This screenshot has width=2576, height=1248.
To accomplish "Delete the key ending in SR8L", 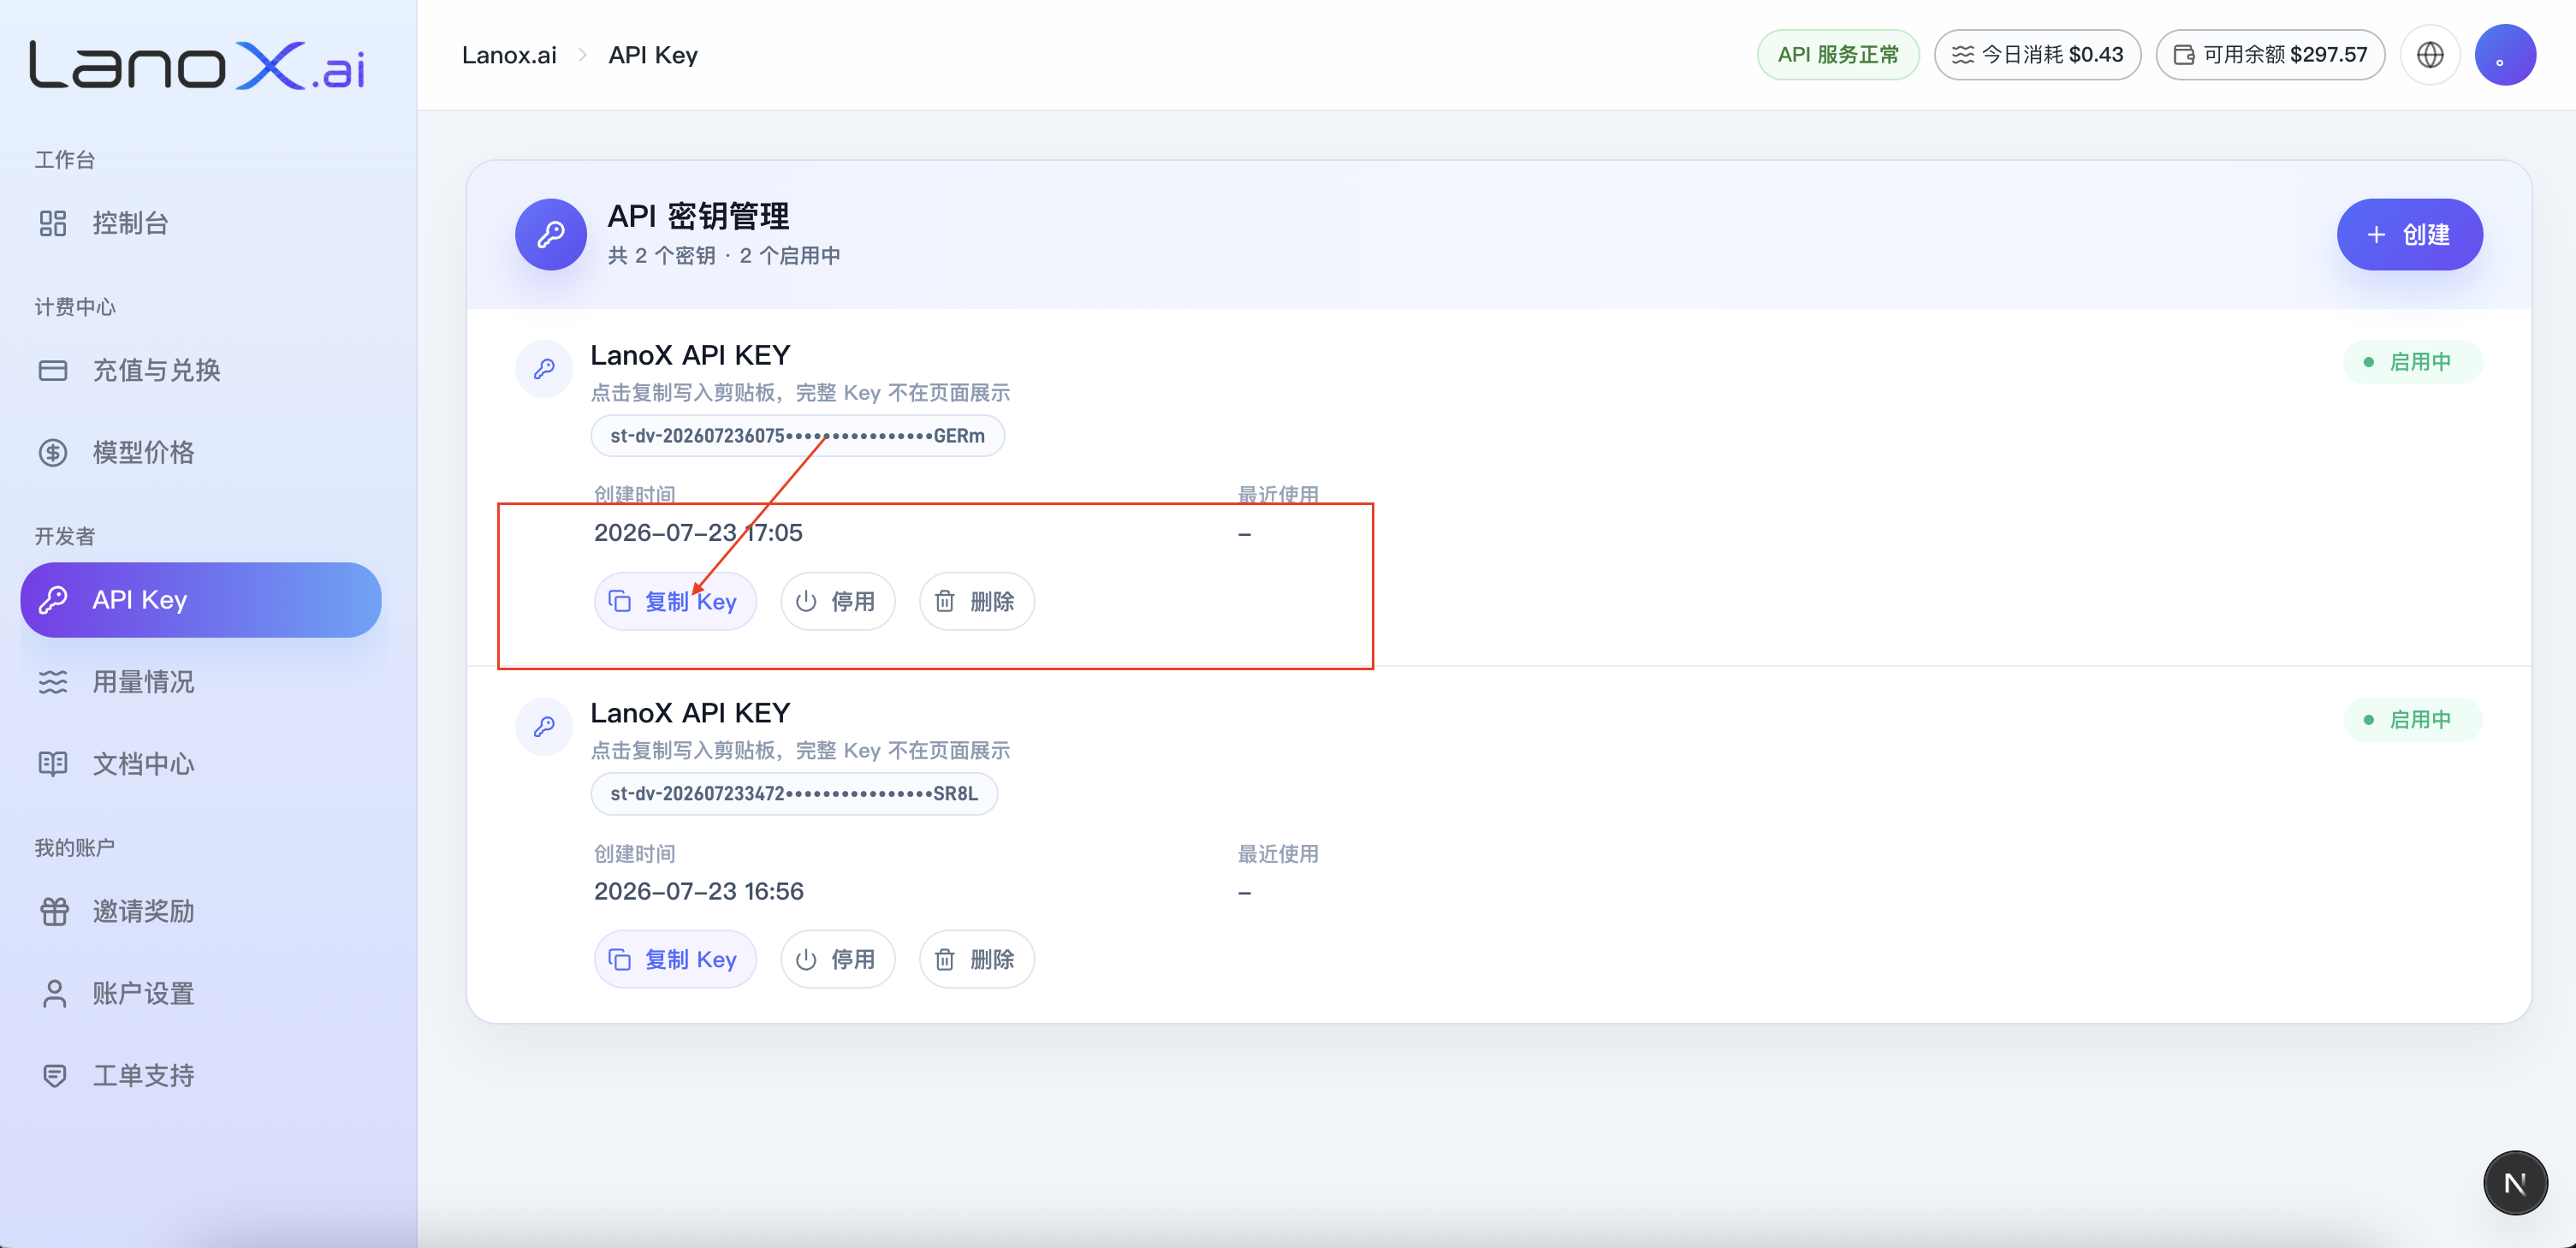I will (976, 960).
